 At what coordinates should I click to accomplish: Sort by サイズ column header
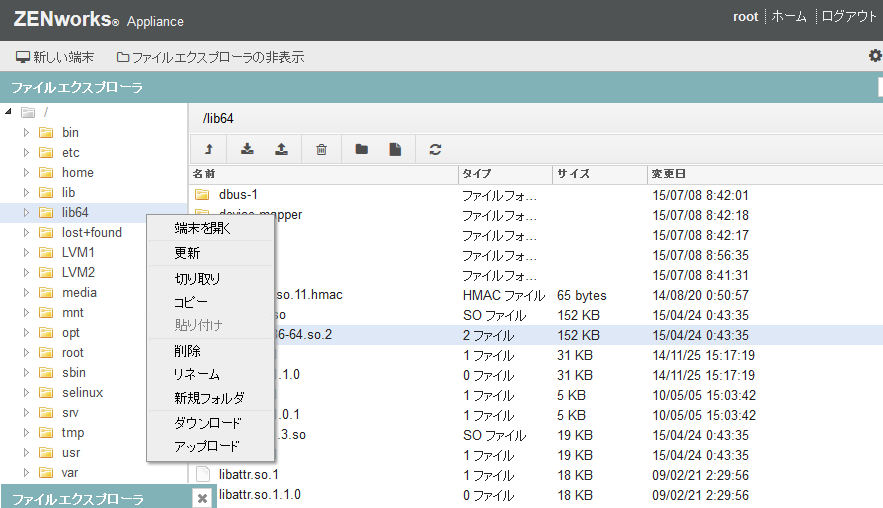click(600, 173)
